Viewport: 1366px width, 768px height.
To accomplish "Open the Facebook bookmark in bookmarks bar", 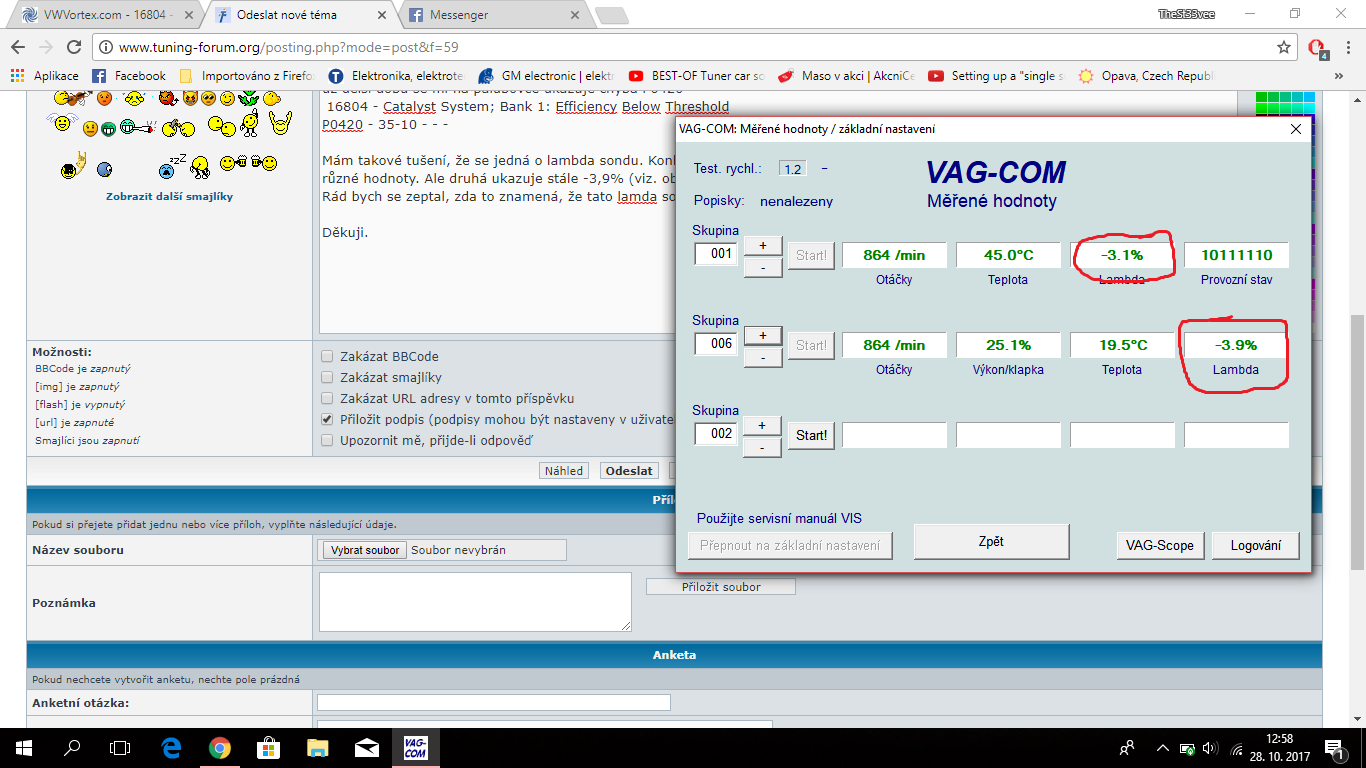I will pos(129,76).
